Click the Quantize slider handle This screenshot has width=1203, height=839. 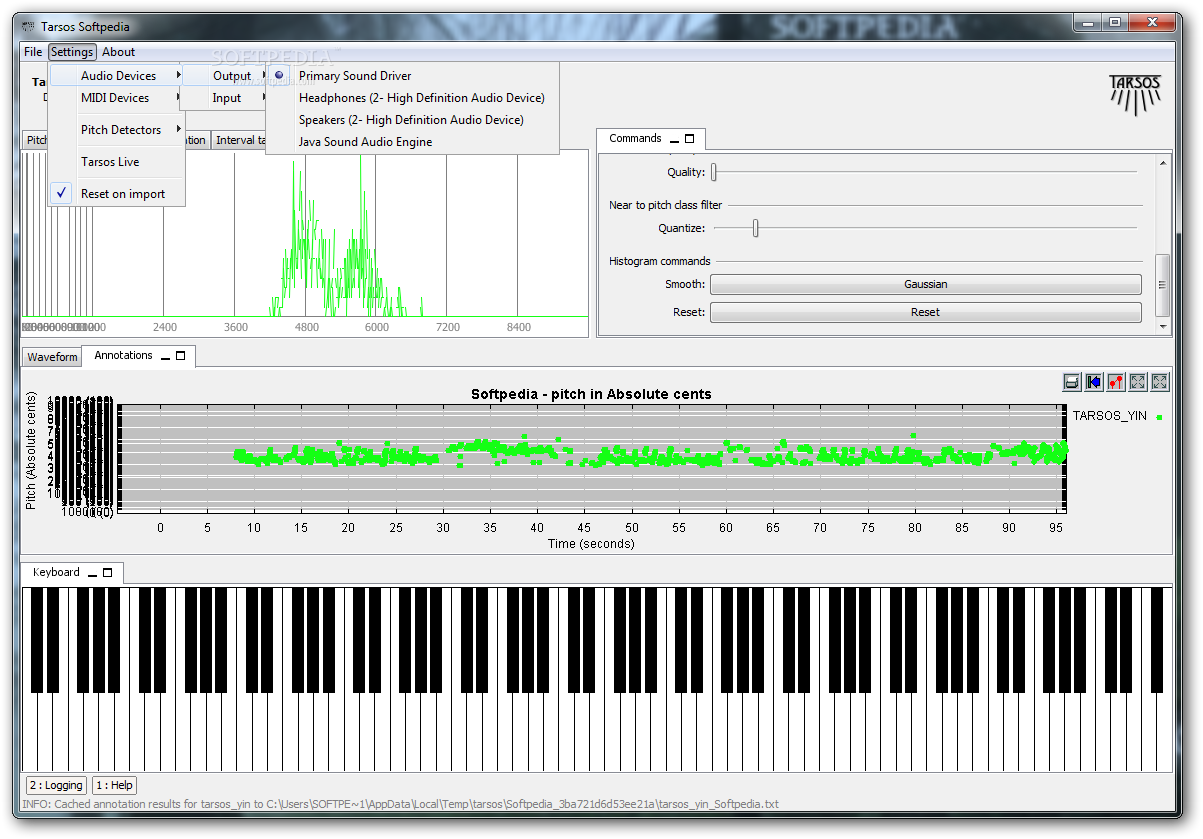756,228
